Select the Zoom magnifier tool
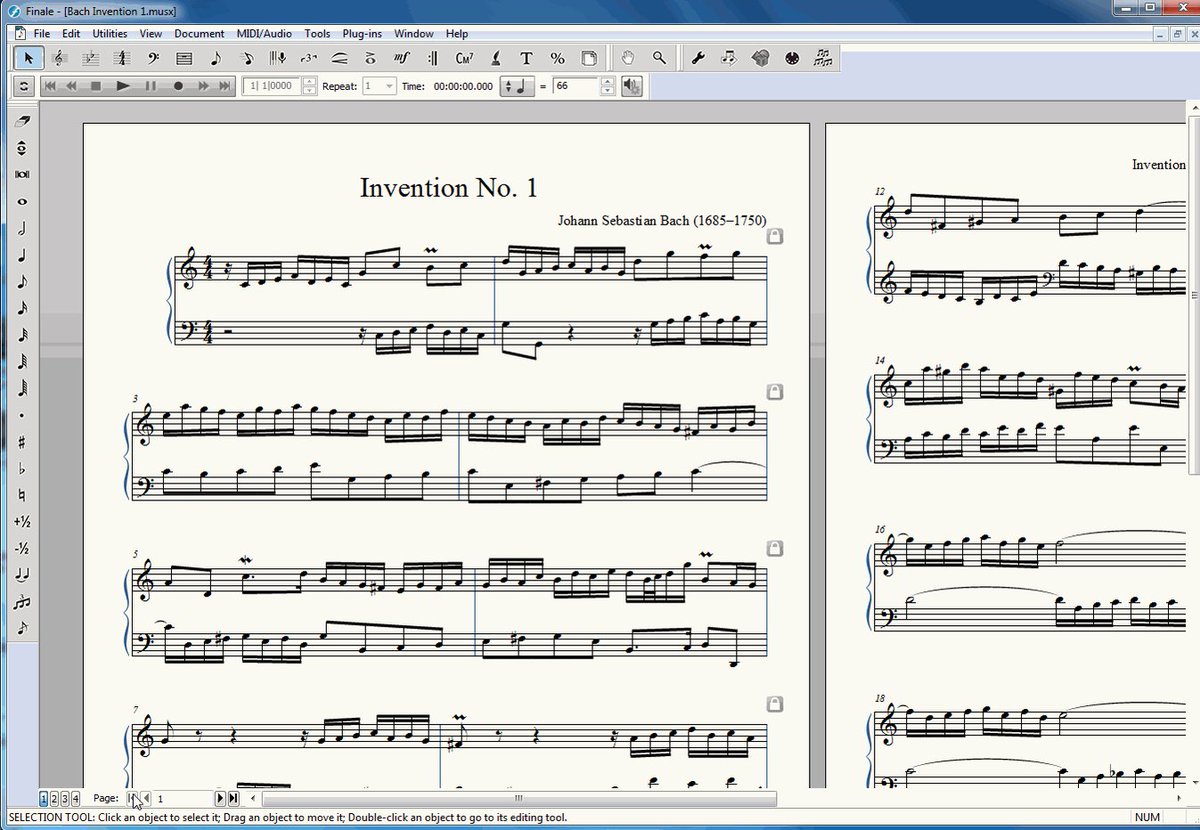Screen dimensions: 1200x830 pos(659,58)
